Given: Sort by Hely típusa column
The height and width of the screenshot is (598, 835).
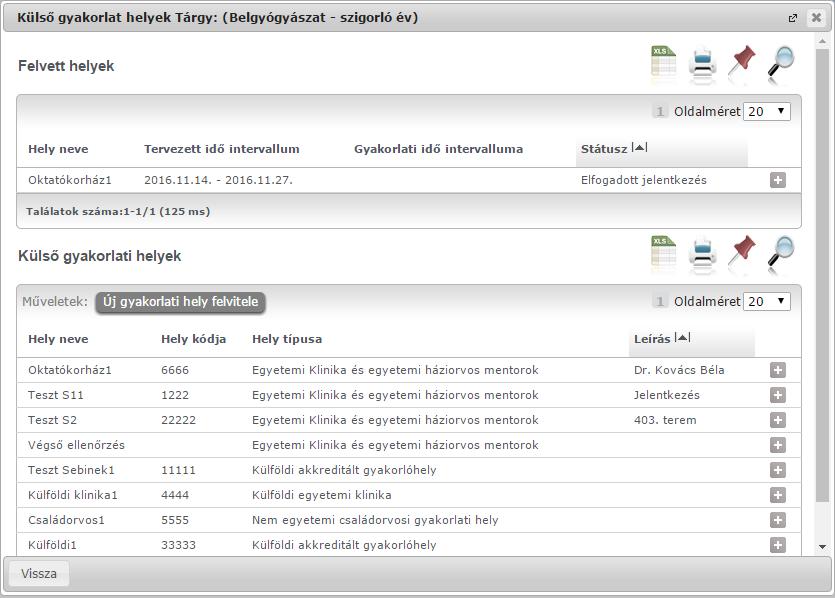Looking at the screenshot, I should coord(287,339).
